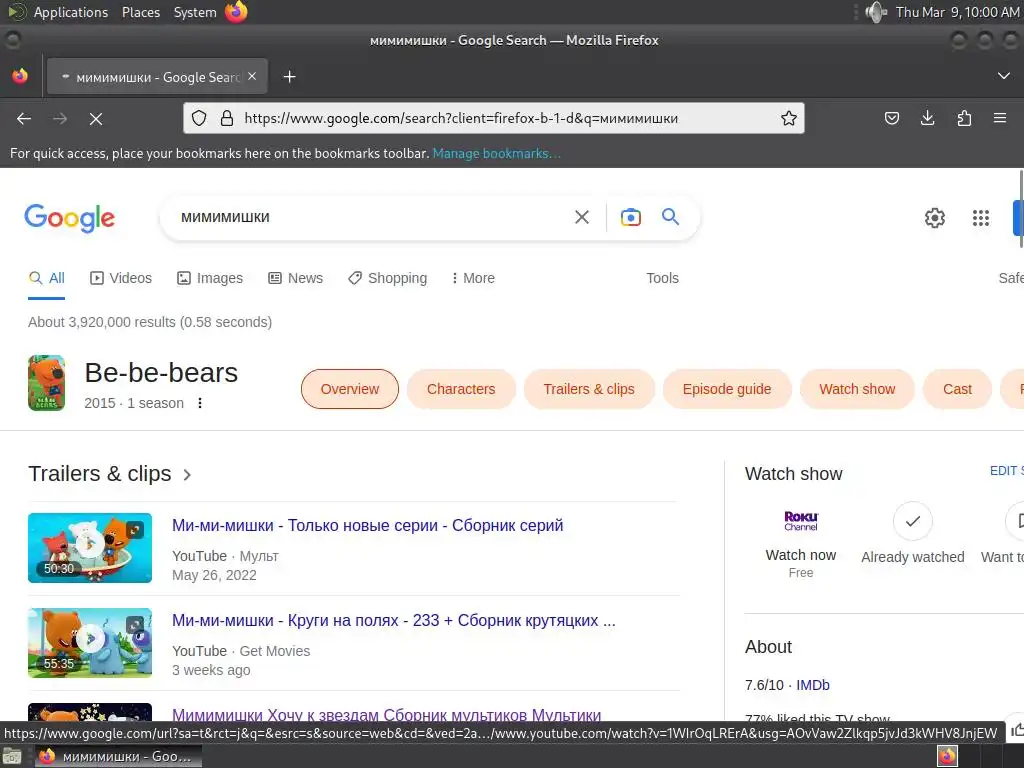Screen dimensions: 1024x768
Task: Open Ми-ми-мишки Только новые серии link
Action: point(368,526)
